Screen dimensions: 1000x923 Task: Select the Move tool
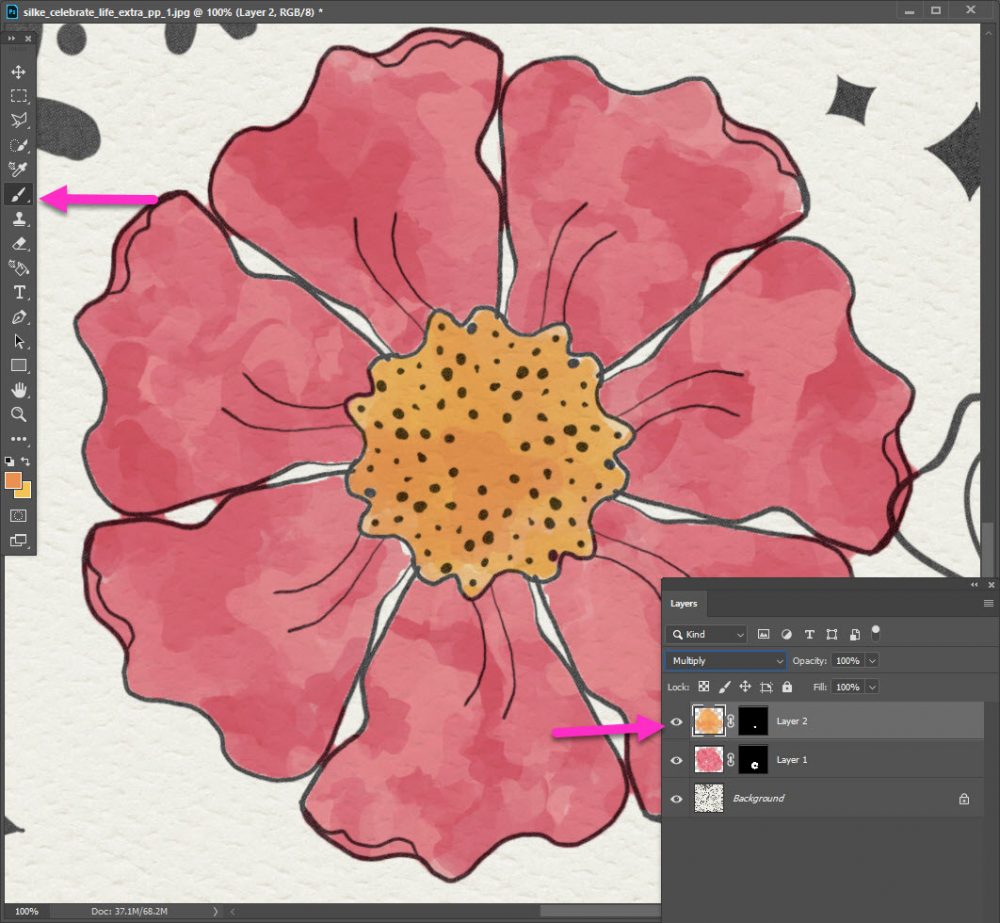coord(19,72)
